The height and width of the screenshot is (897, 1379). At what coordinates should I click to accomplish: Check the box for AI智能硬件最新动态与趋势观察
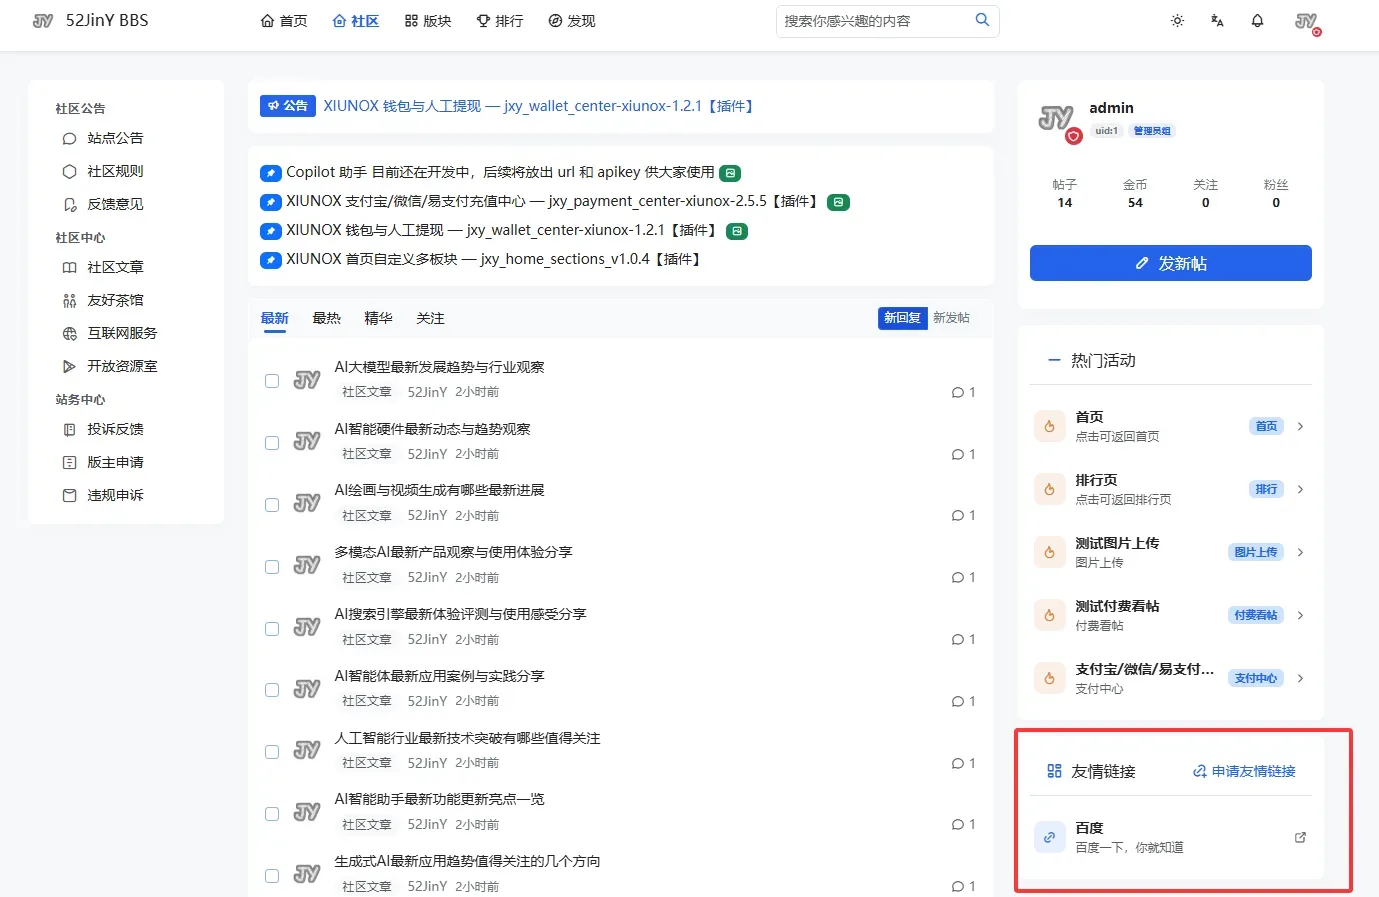[x=272, y=442]
